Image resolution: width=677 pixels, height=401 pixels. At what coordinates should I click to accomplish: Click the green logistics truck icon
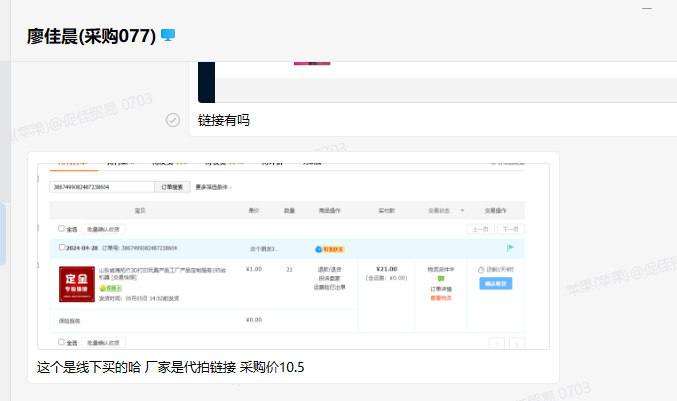tap(439, 279)
